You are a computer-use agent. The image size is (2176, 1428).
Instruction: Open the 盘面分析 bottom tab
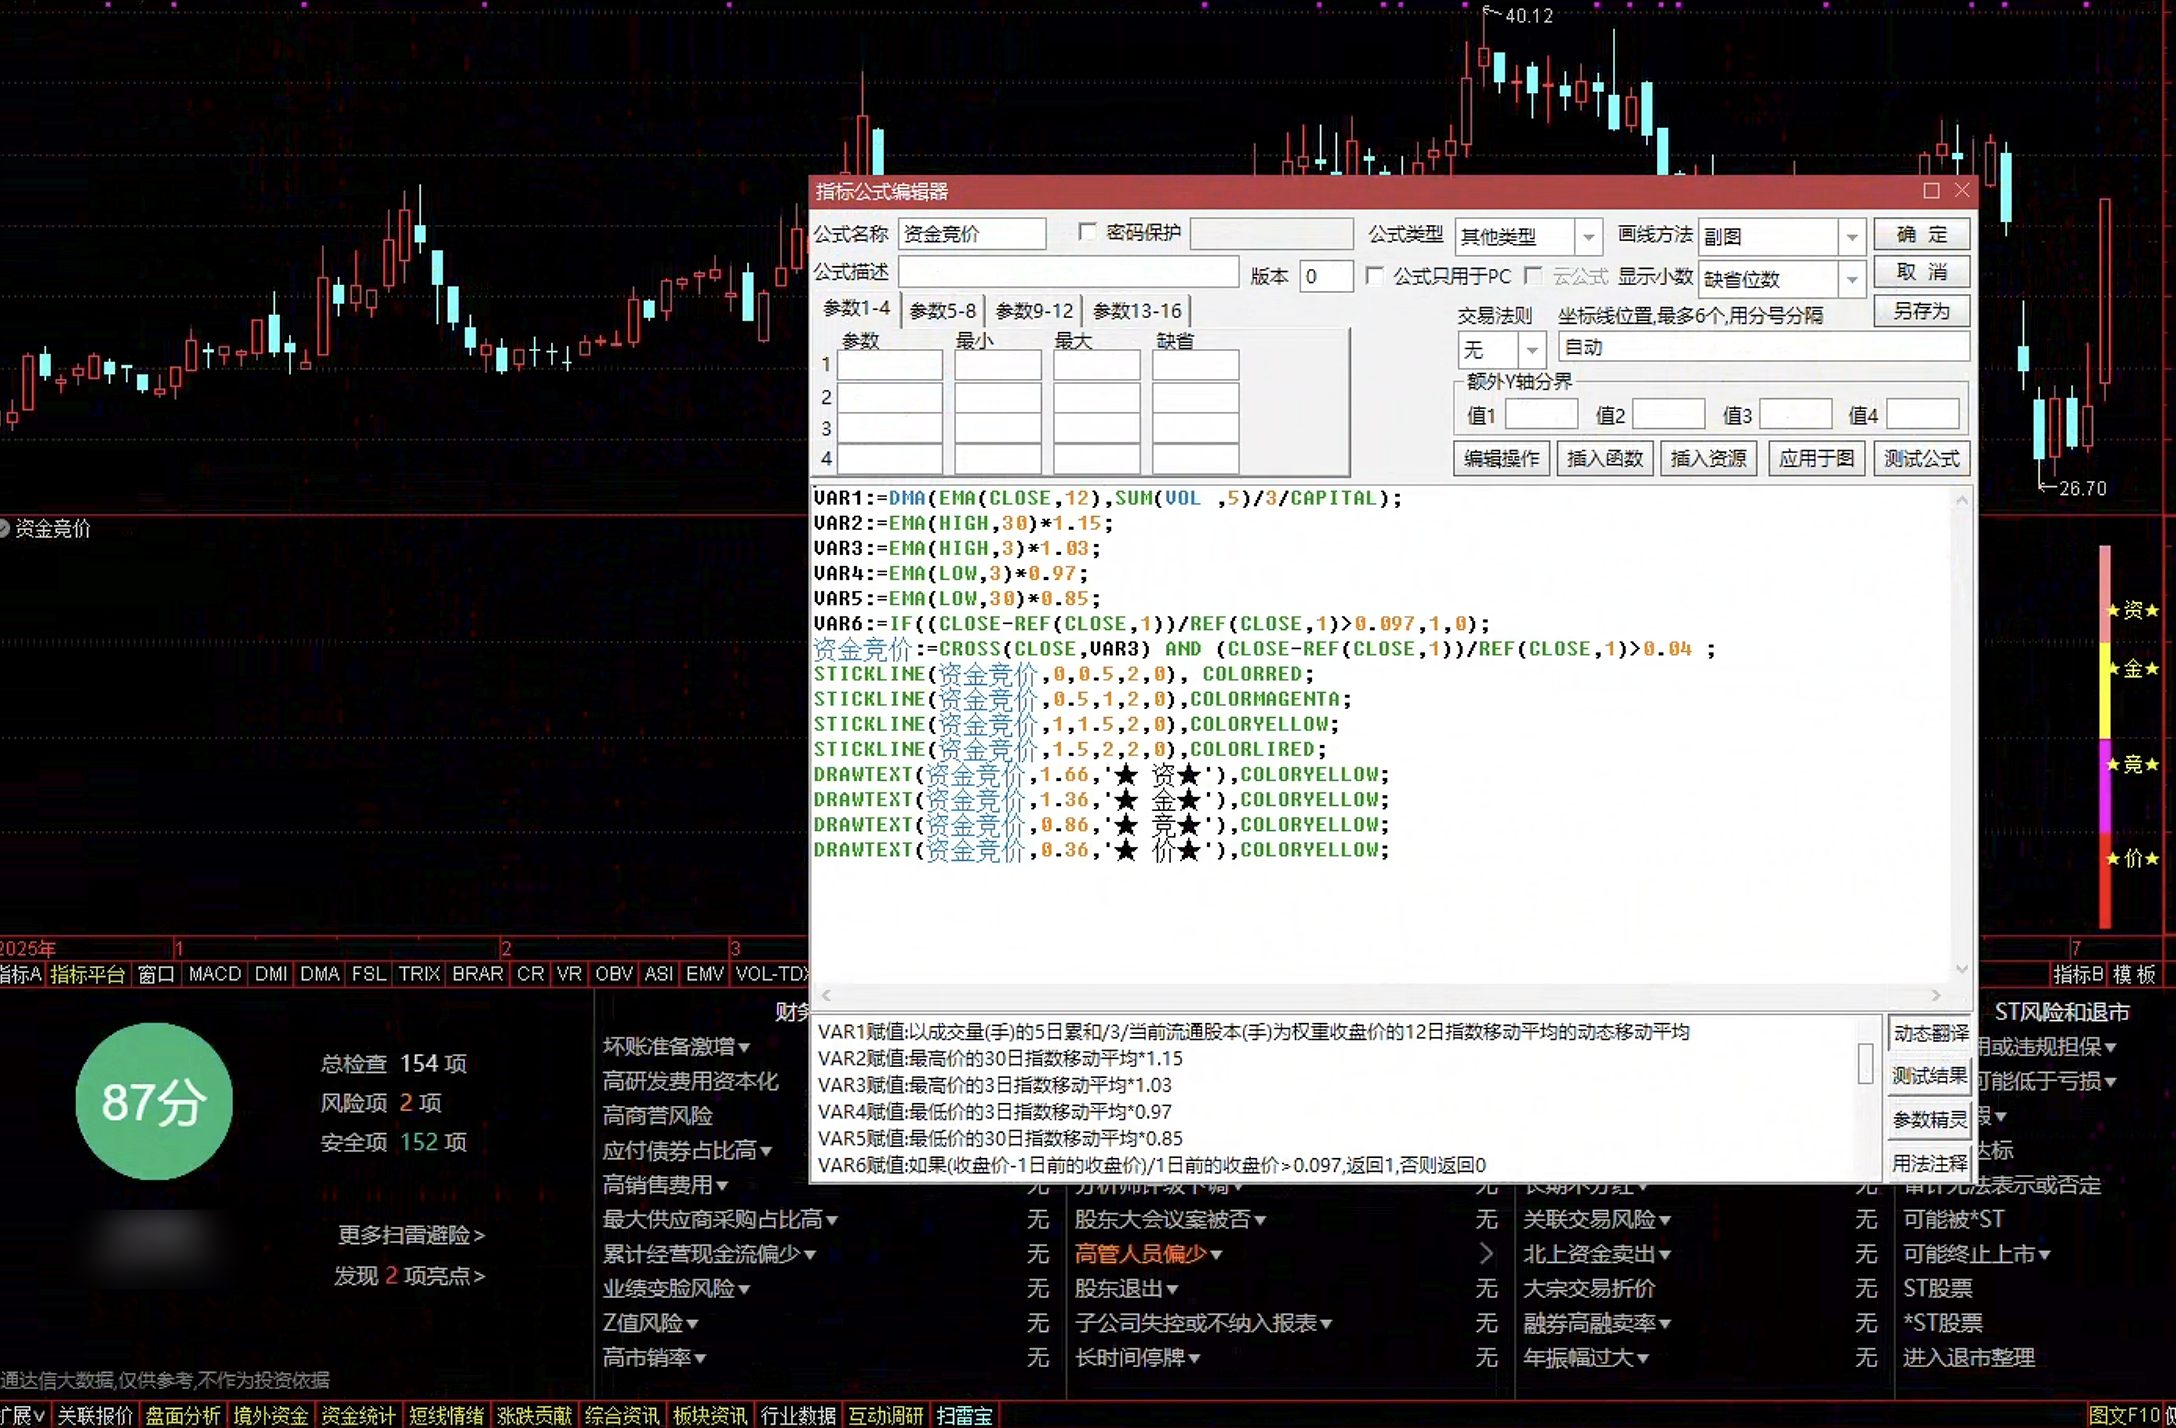(x=183, y=1416)
